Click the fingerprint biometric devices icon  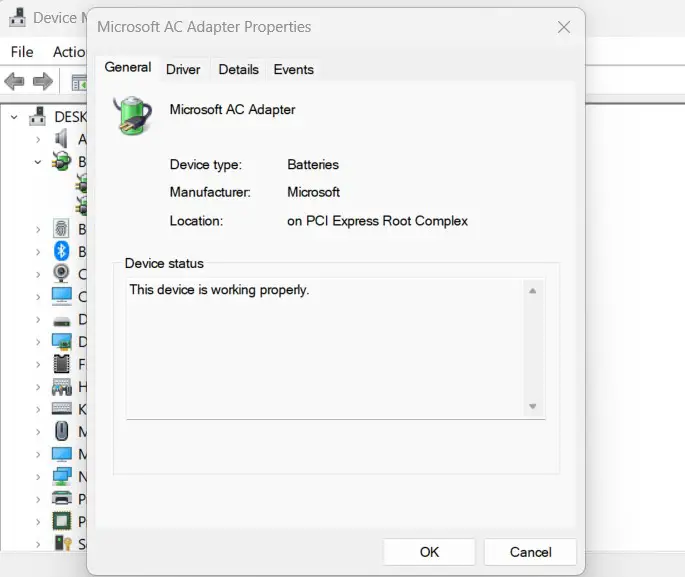point(61,229)
